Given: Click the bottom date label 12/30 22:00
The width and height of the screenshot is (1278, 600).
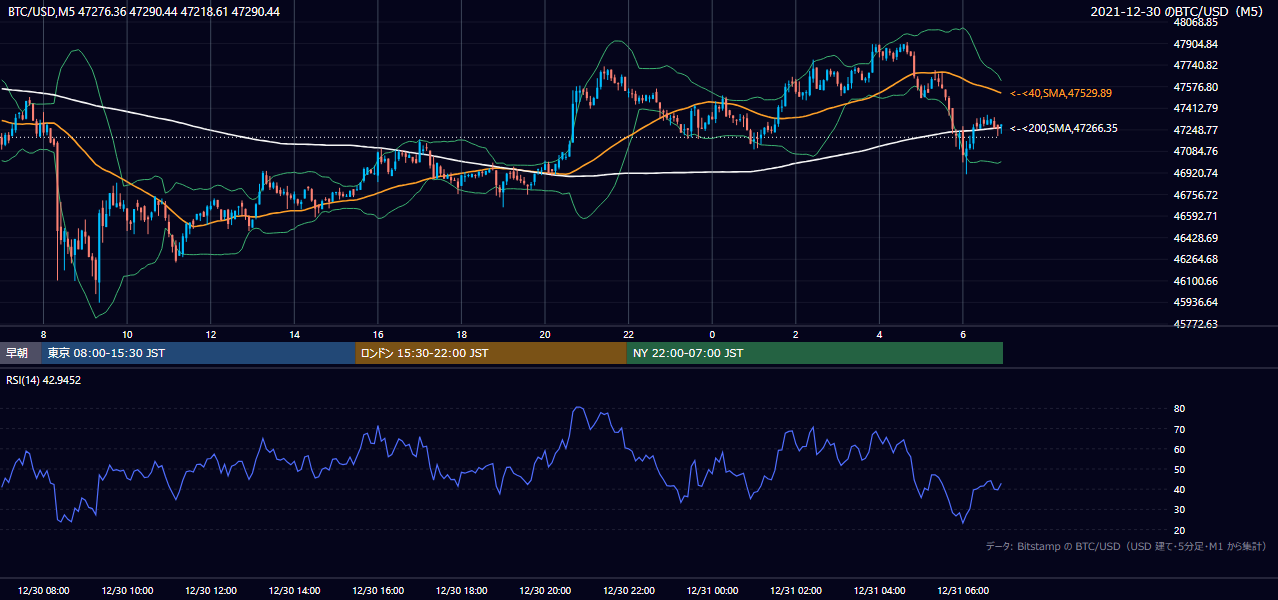Looking at the screenshot, I should (629, 591).
